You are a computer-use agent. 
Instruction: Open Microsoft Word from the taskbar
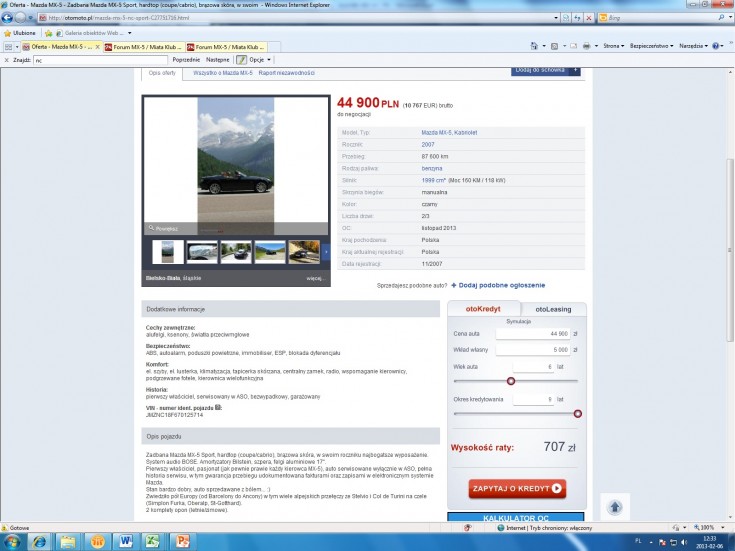[125, 542]
